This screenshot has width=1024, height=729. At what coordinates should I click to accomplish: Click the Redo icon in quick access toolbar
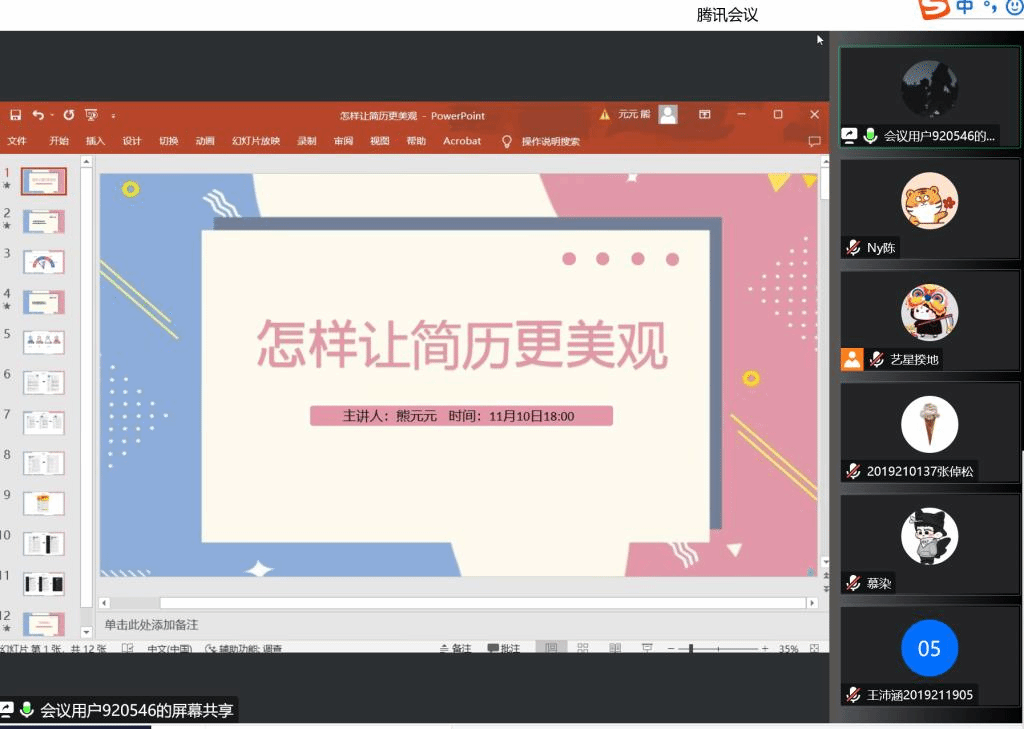tap(69, 115)
